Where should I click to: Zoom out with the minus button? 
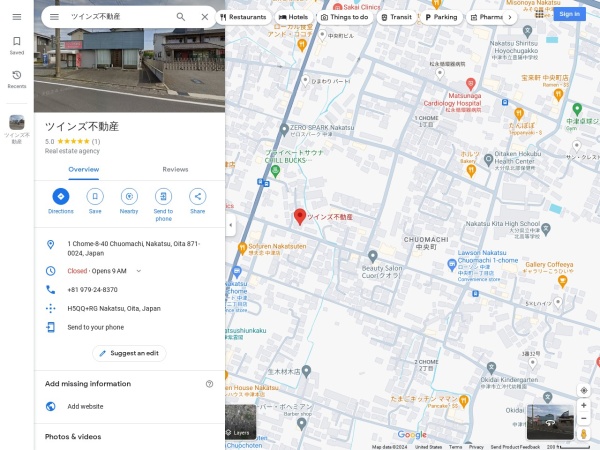(x=584, y=419)
